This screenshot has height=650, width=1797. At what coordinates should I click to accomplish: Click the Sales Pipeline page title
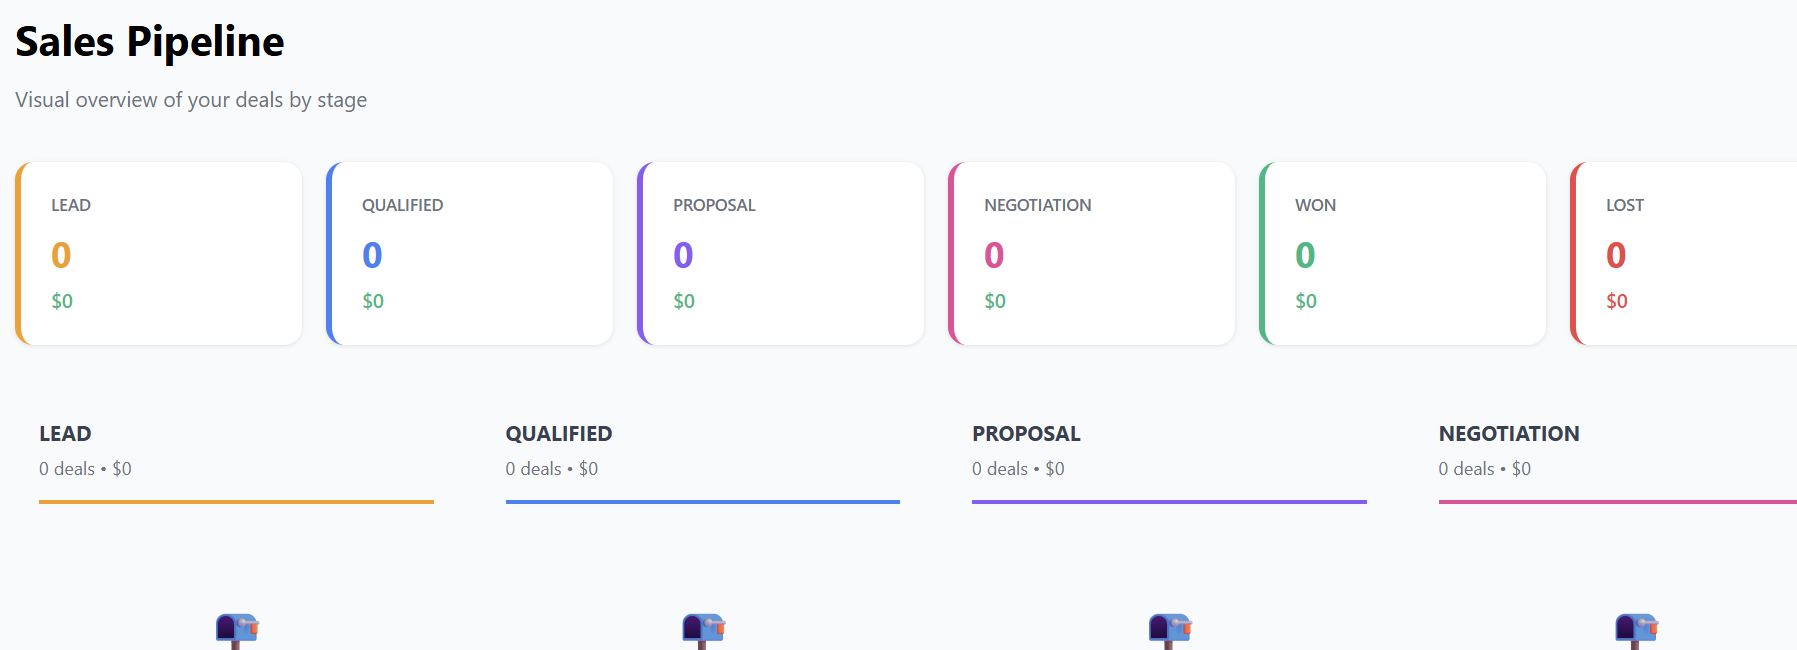150,42
